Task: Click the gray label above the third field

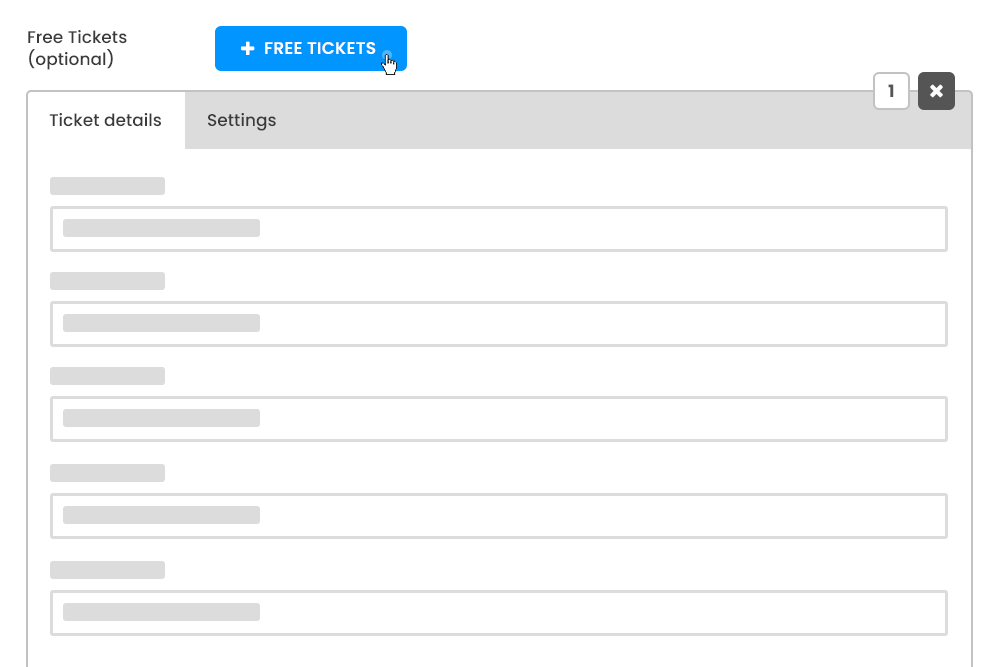Action: (107, 376)
